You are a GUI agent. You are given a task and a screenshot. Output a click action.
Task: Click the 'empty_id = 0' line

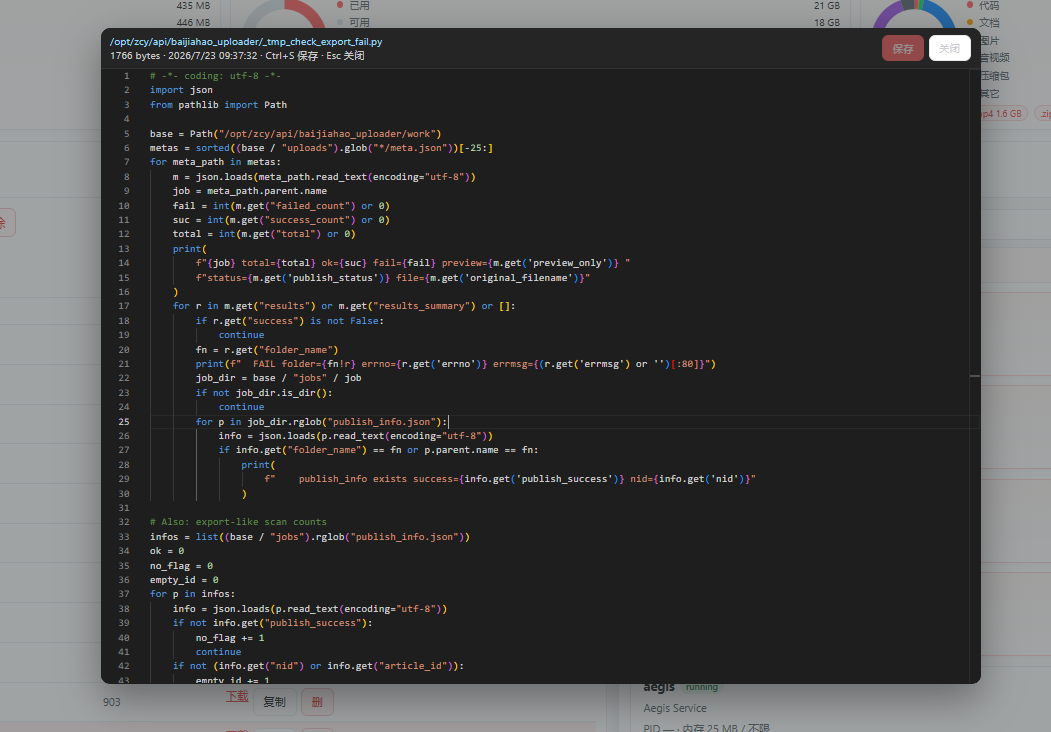pyautogui.click(x=184, y=580)
